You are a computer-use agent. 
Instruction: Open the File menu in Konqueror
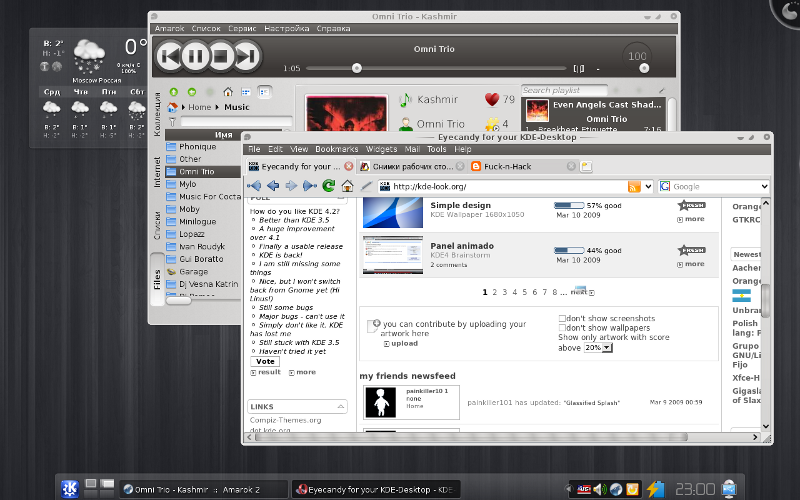(254, 149)
